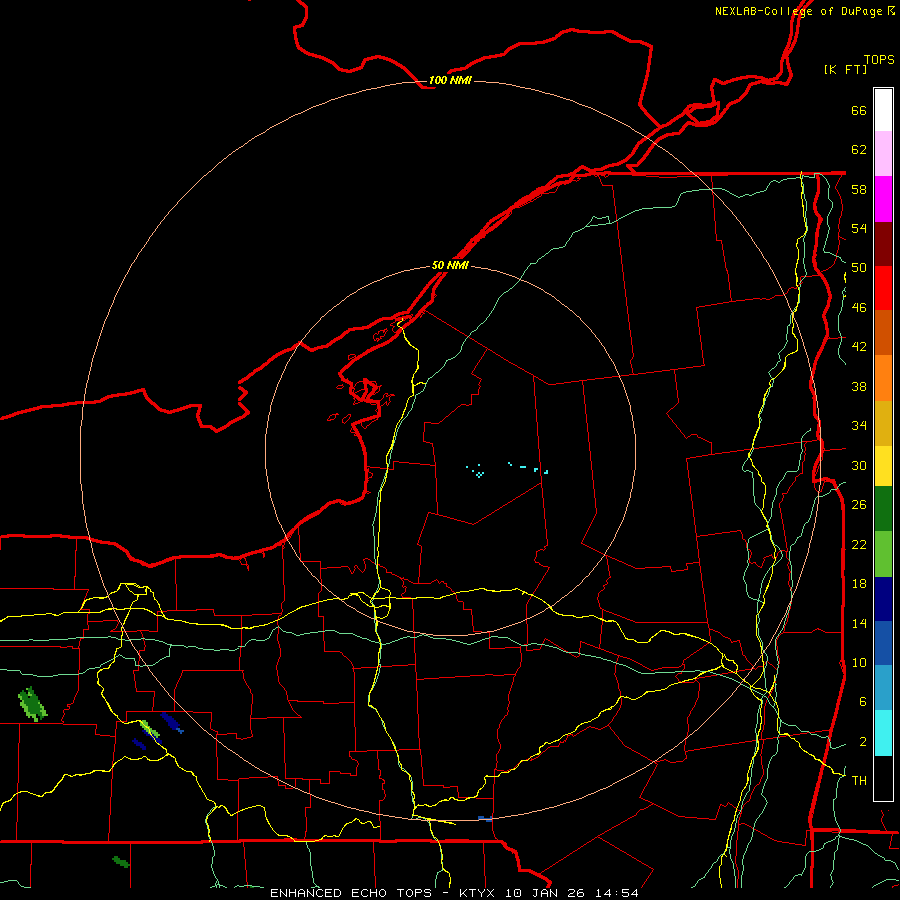The height and width of the screenshot is (900, 900).
Task: Click the "KTYX" radar site identifier
Action: point(476,893)
